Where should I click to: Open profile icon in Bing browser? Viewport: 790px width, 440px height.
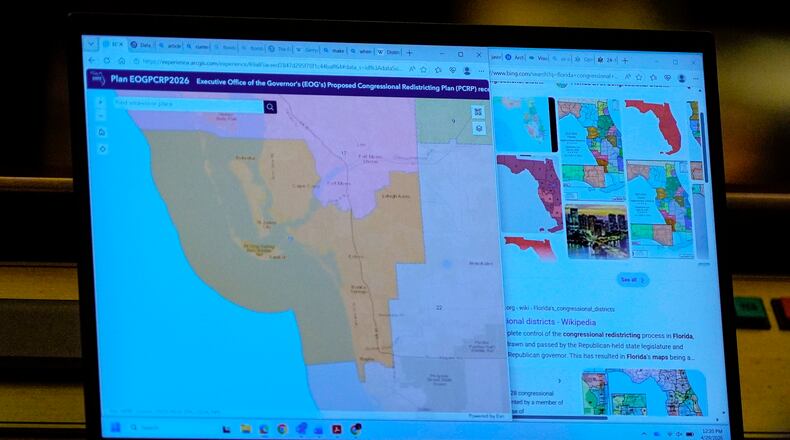682,79
